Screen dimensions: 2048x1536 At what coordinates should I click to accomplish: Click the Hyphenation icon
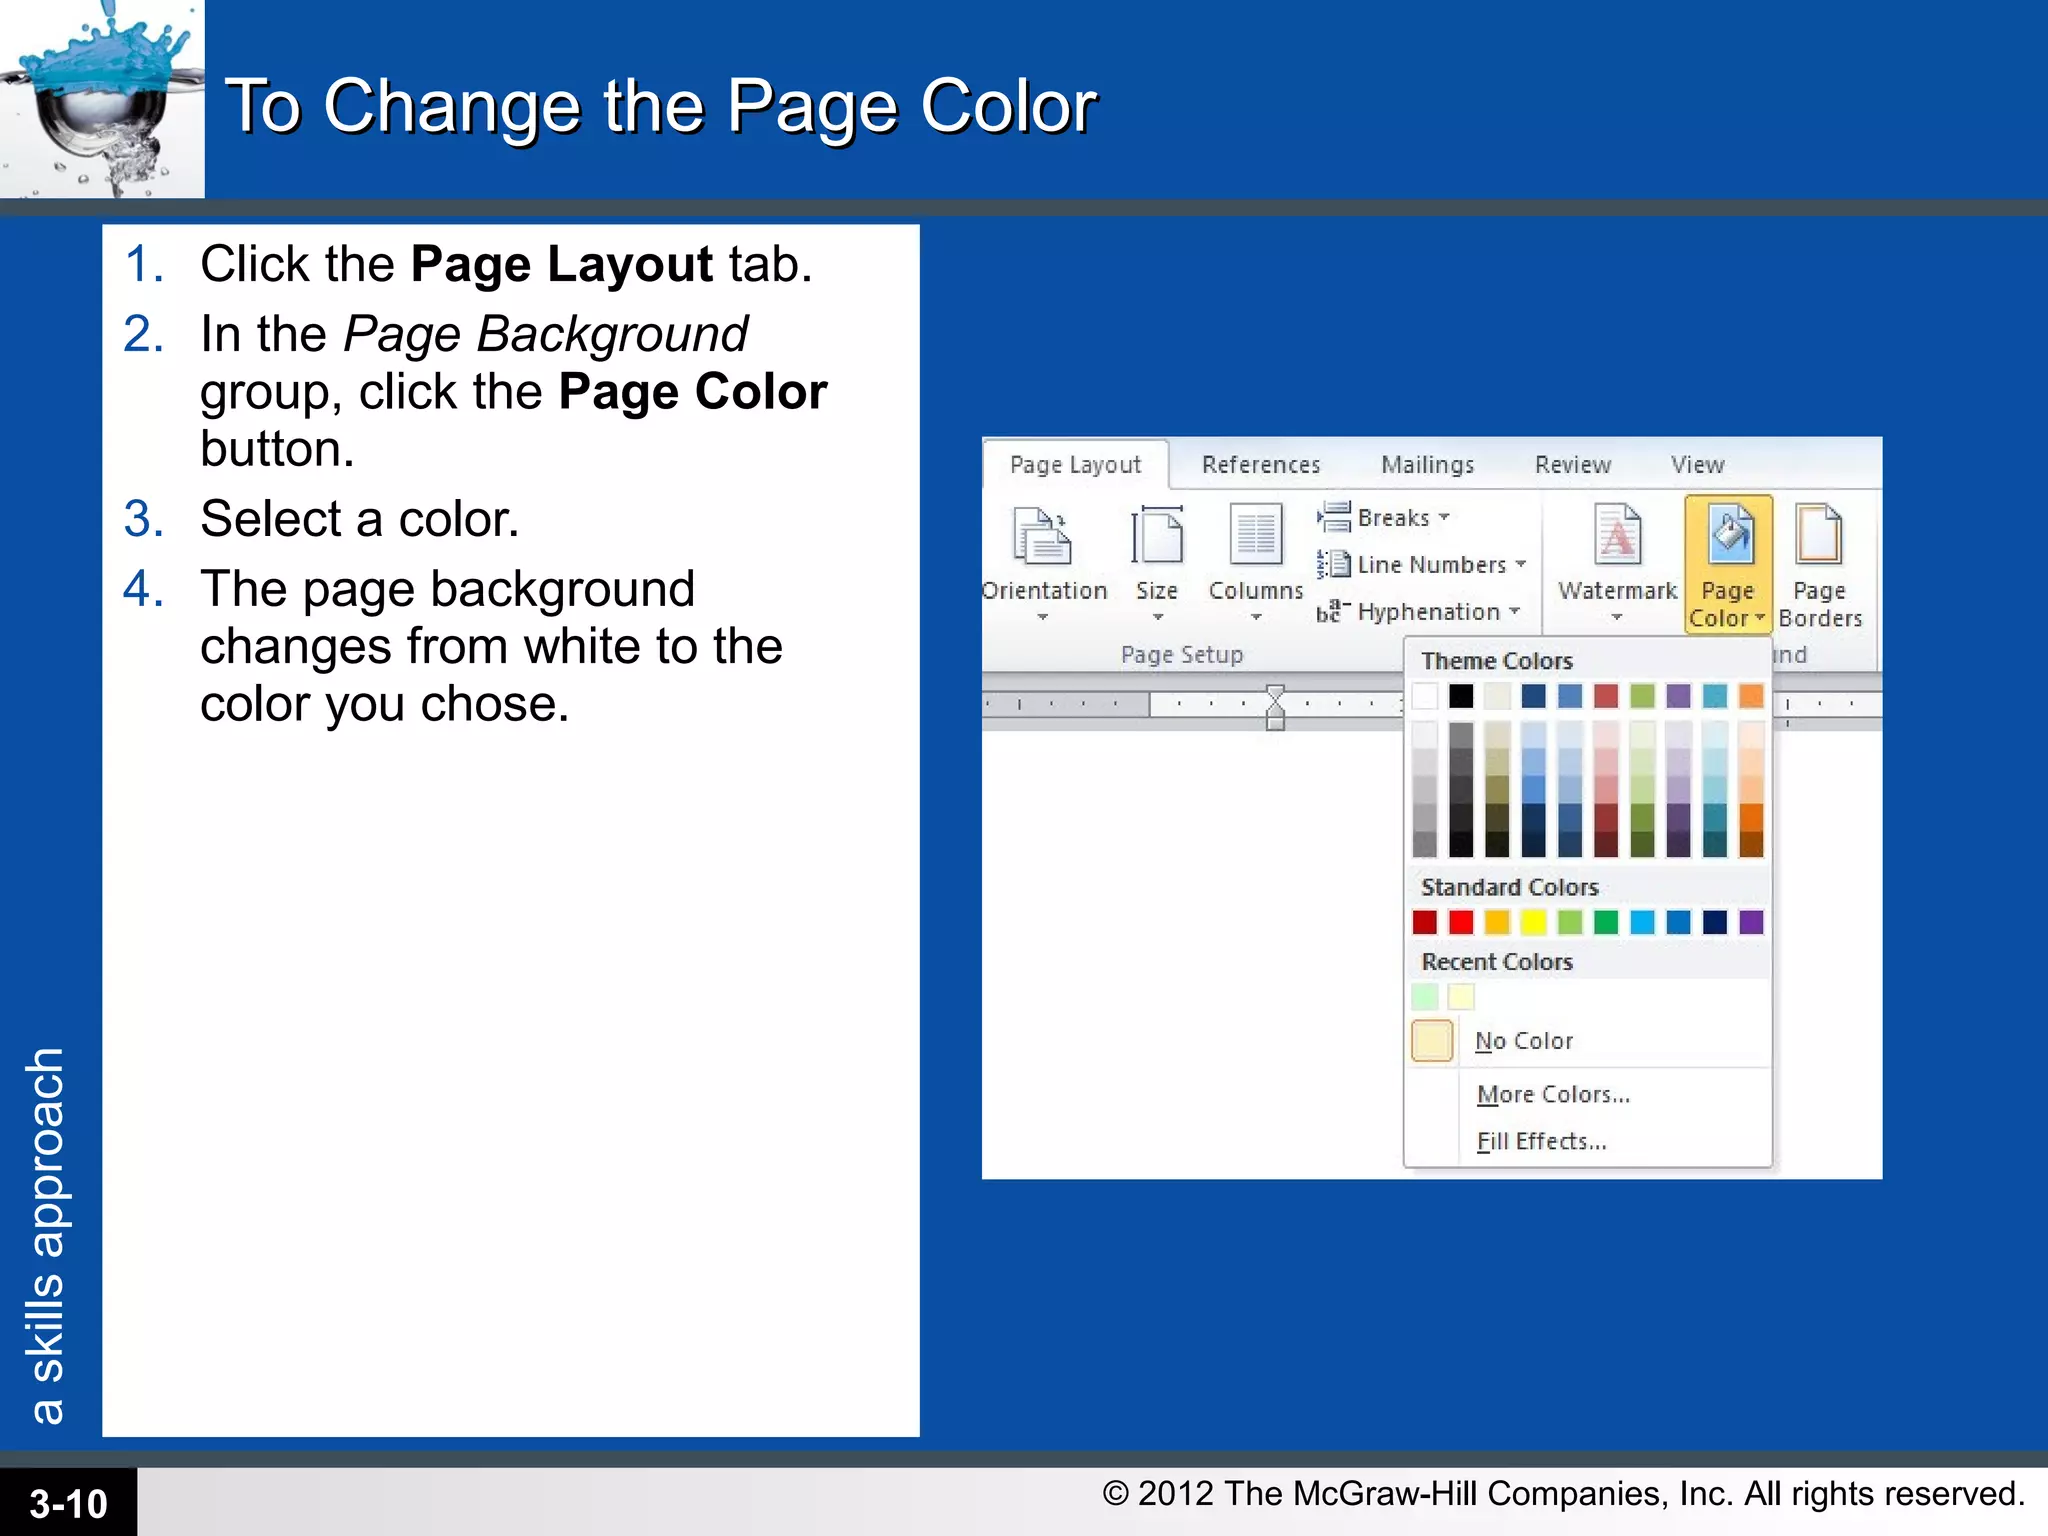pyautogui.click(x=1333, y=611)
